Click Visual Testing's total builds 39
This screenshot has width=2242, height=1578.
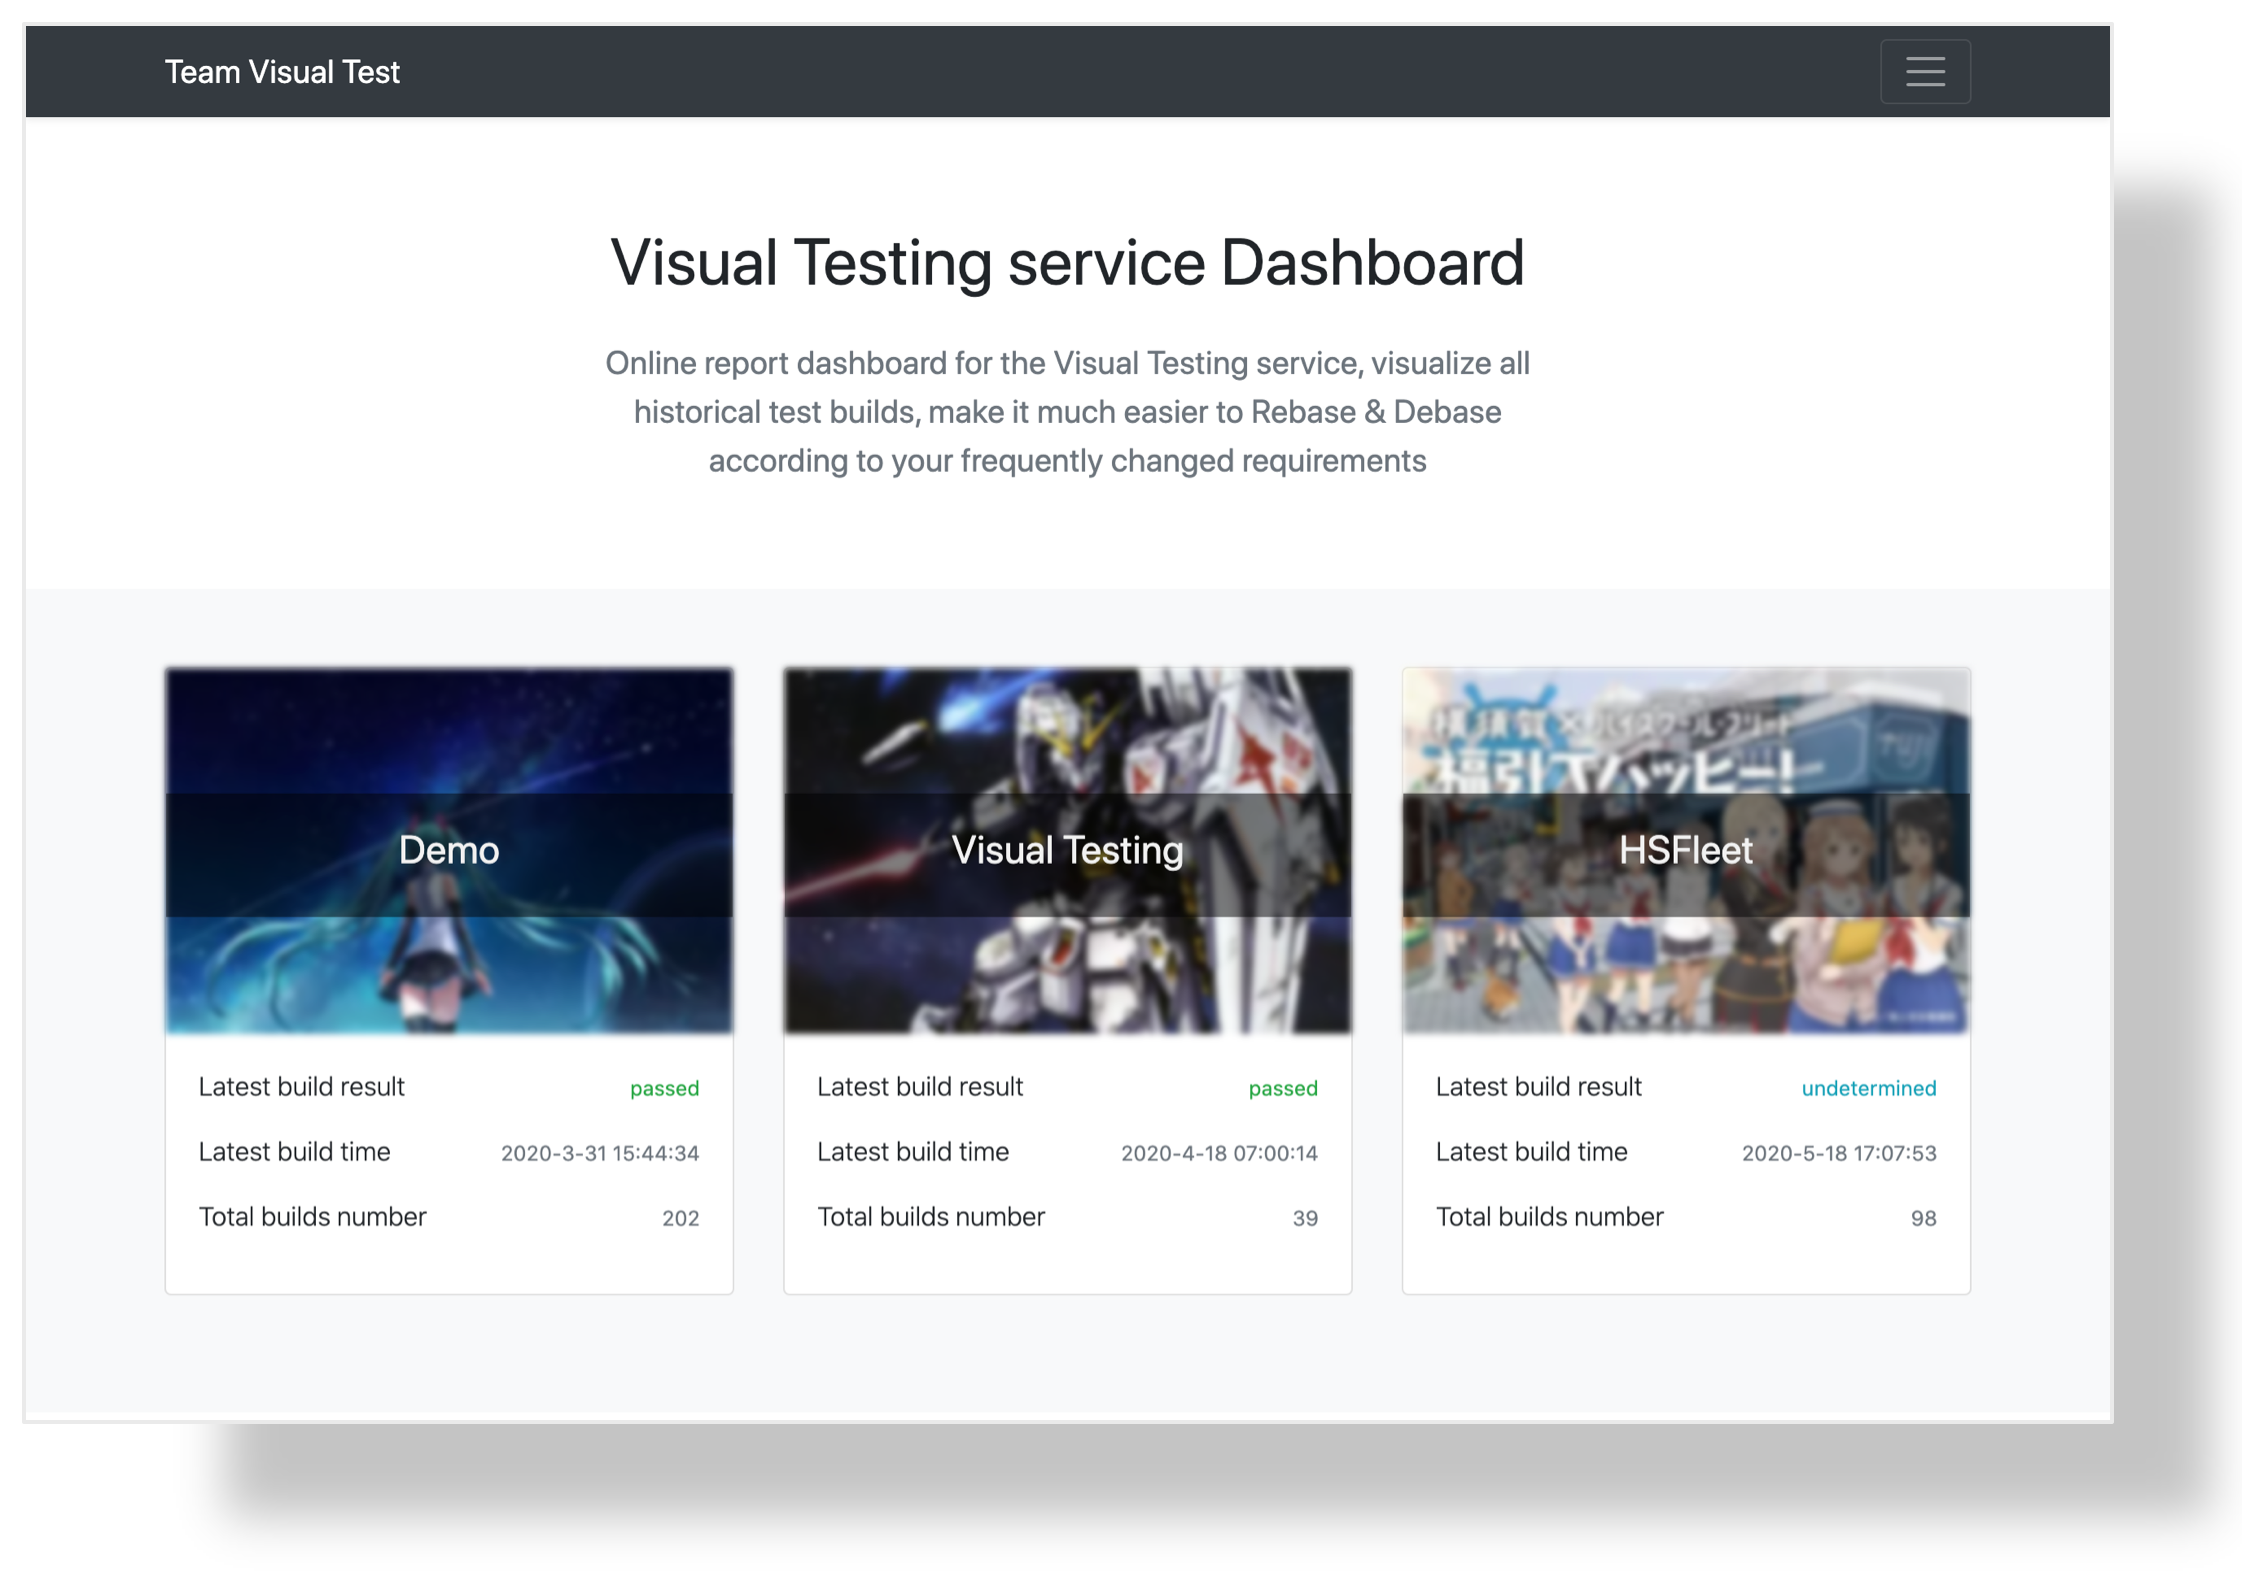click(1304, 1218)
